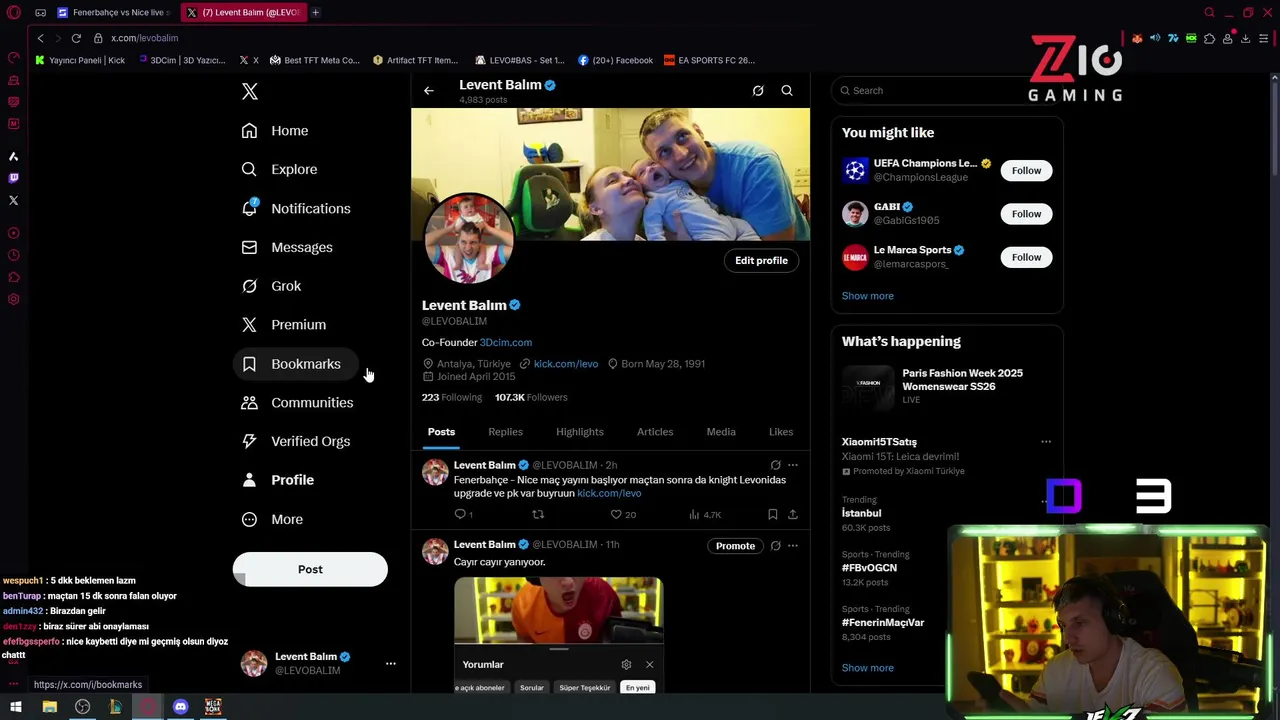
Task: Click the white Post button
Action: coord(310,569)
